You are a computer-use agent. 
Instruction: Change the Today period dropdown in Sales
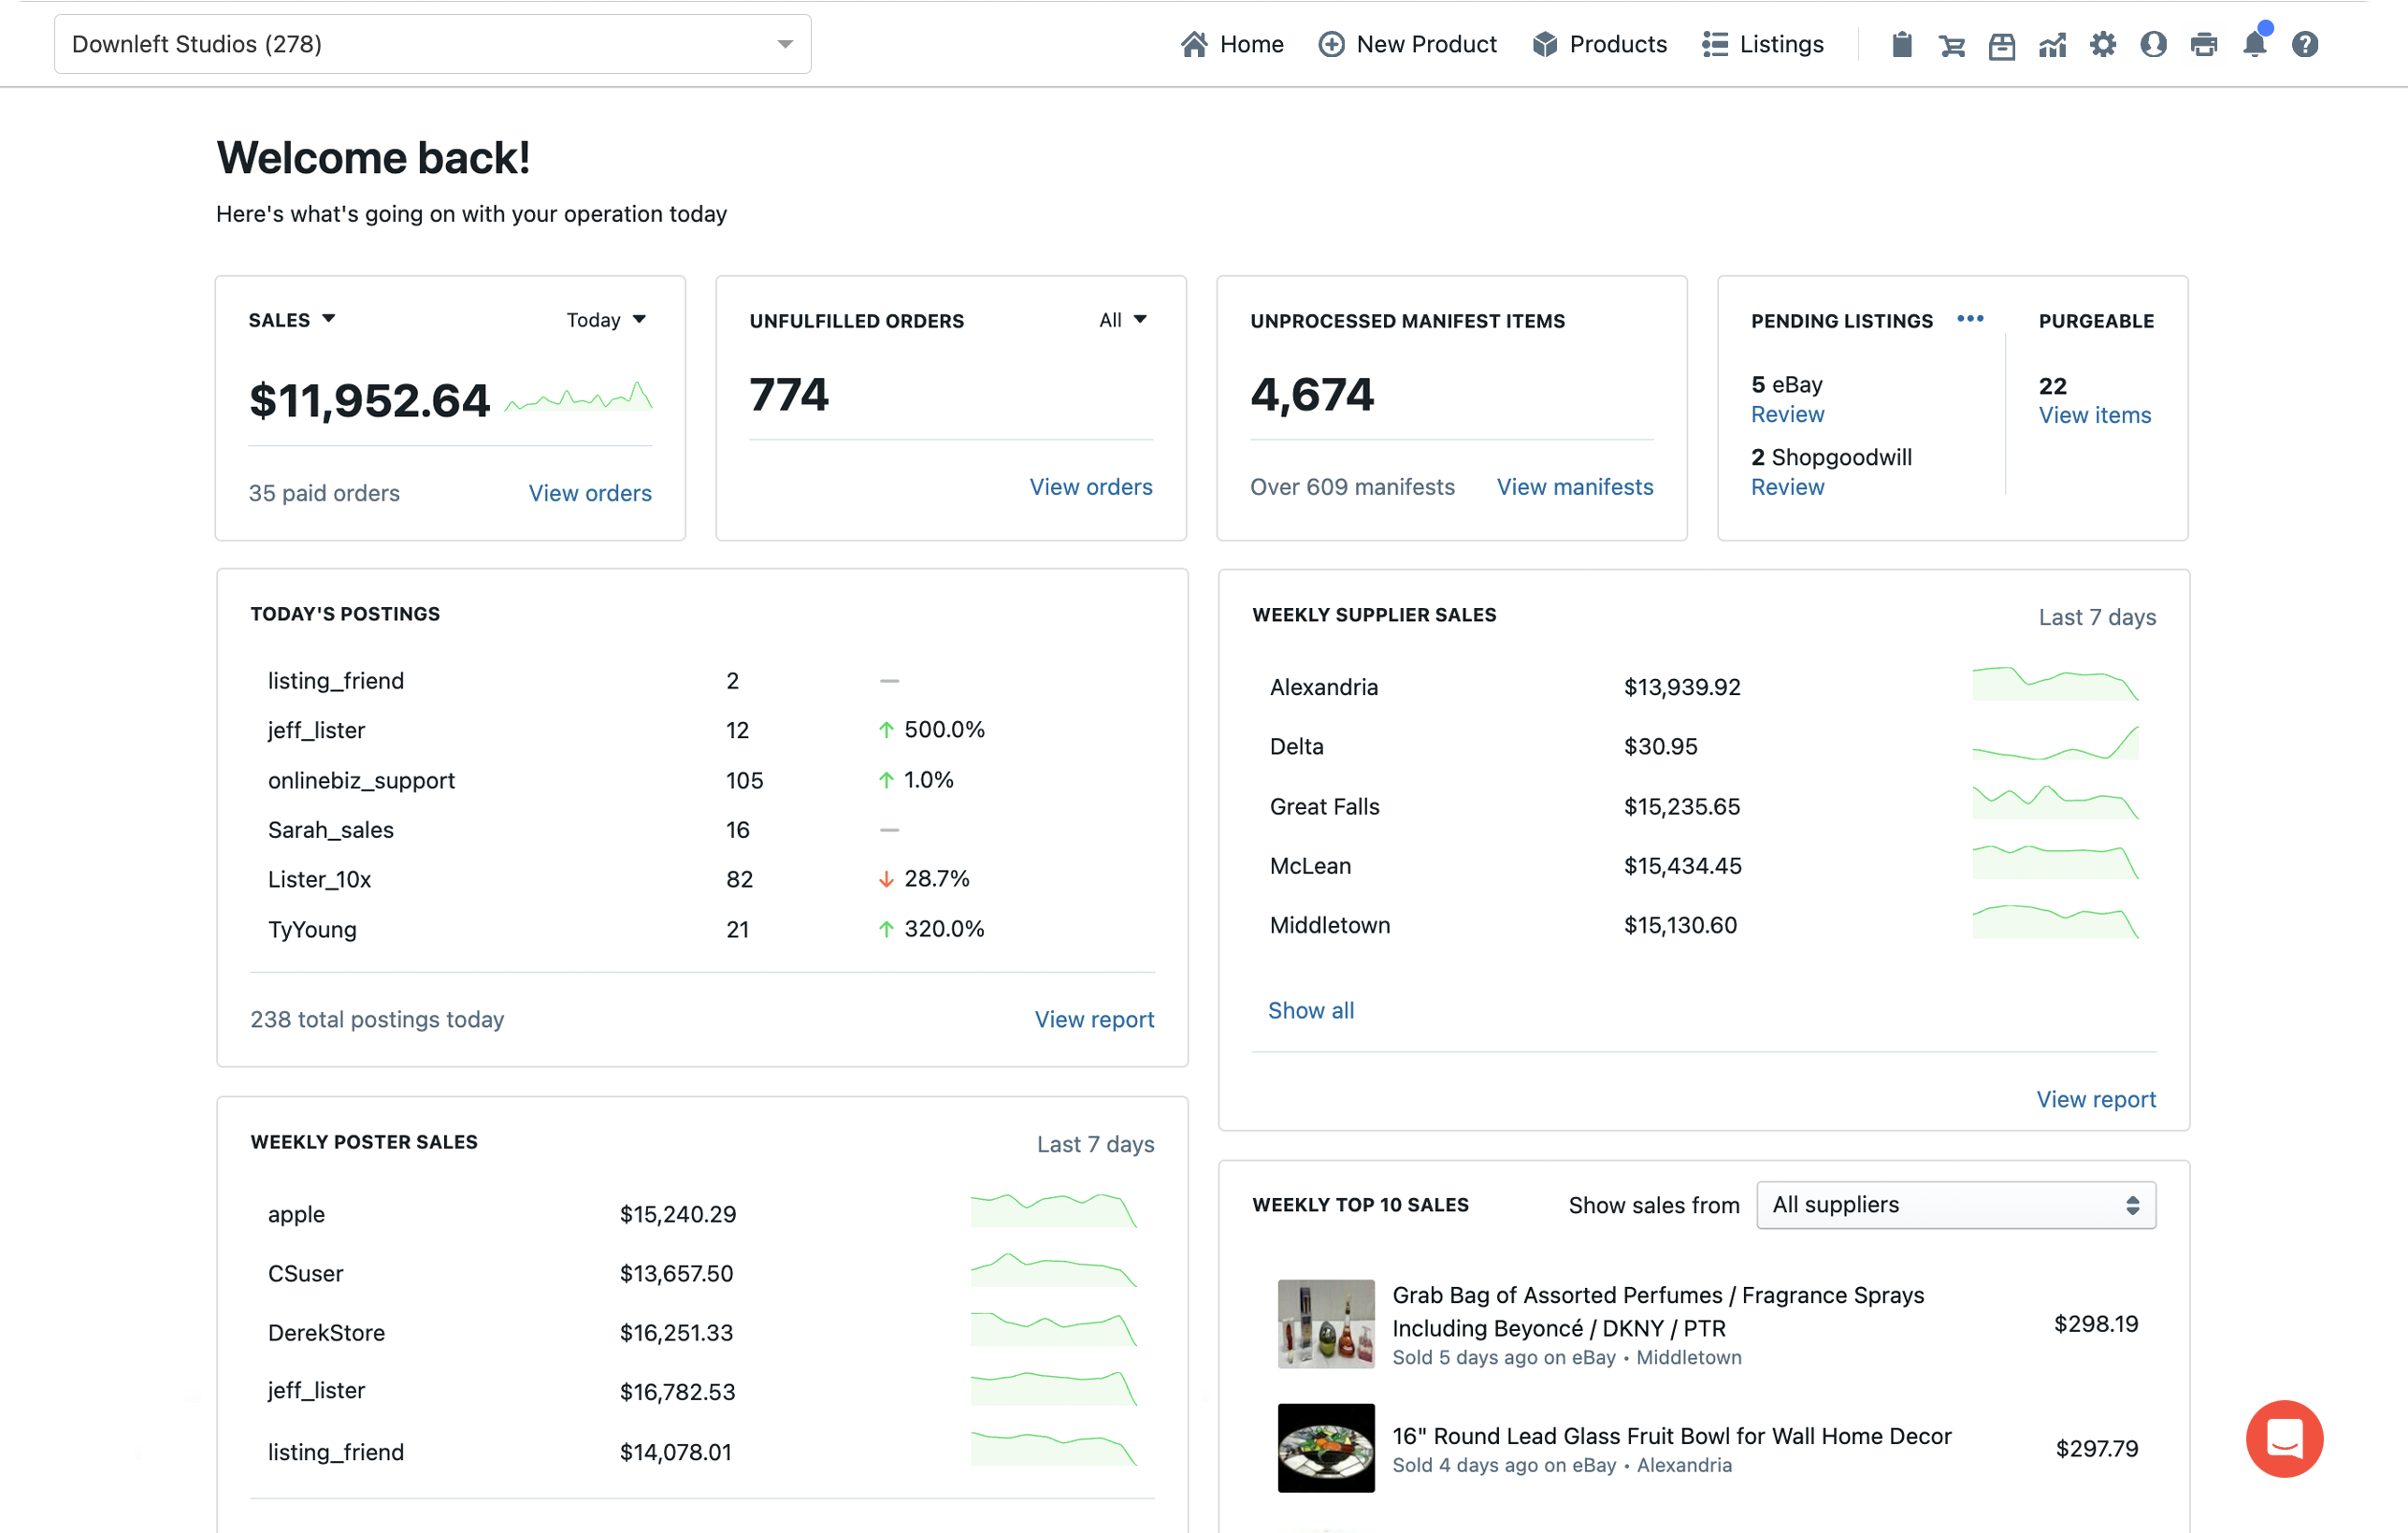[607, 320]
